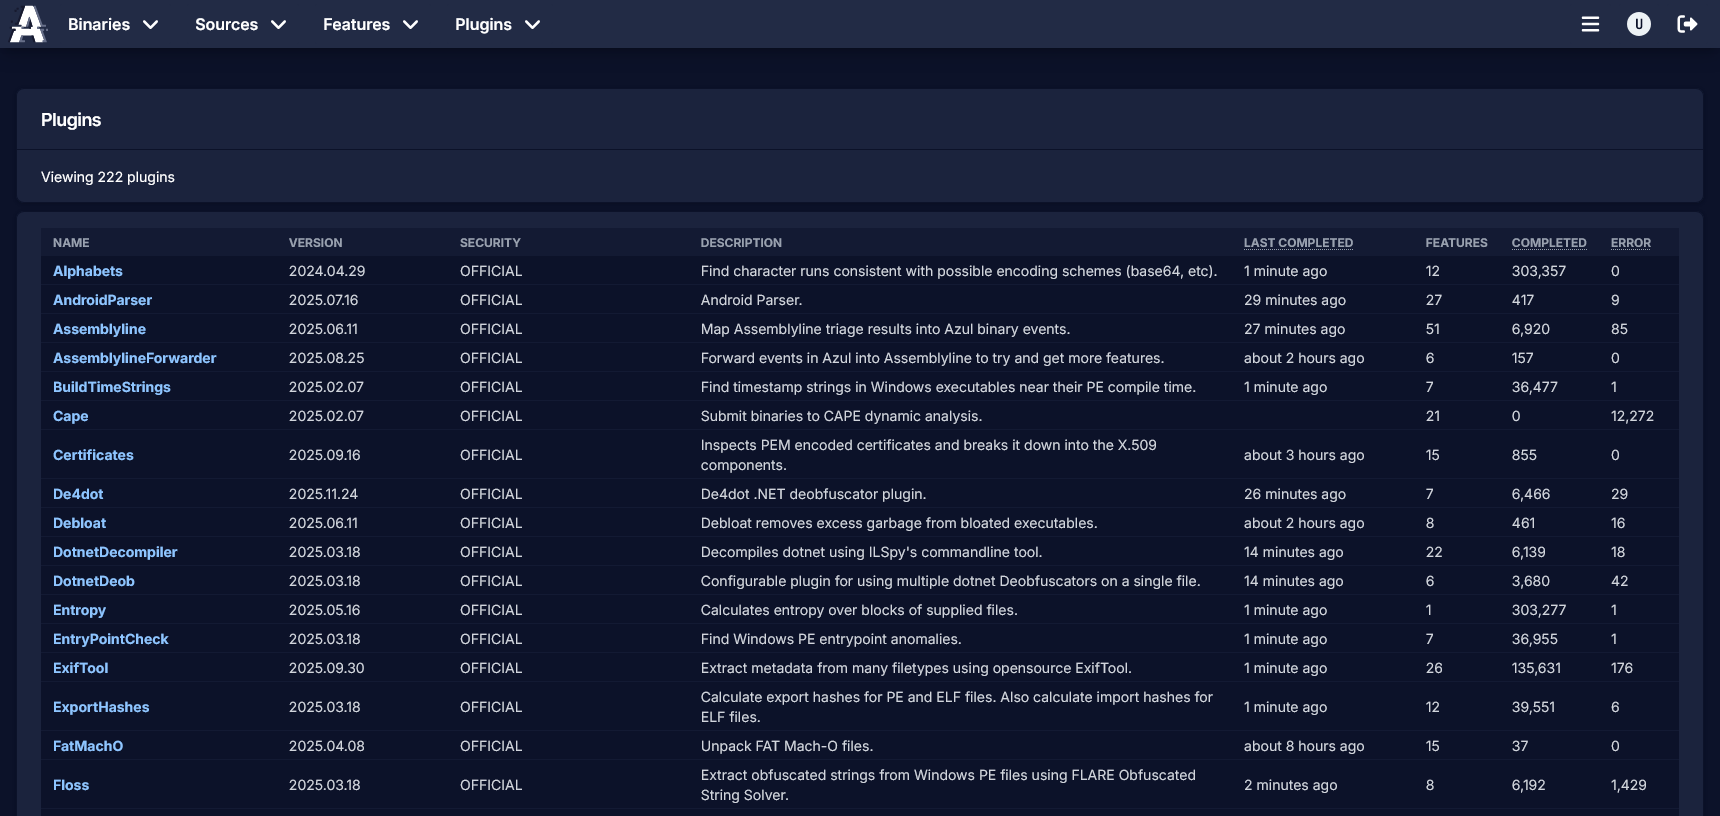
Task: Open the Entropy plugin link
Action: pyautogui.click(x=79, y=610)
